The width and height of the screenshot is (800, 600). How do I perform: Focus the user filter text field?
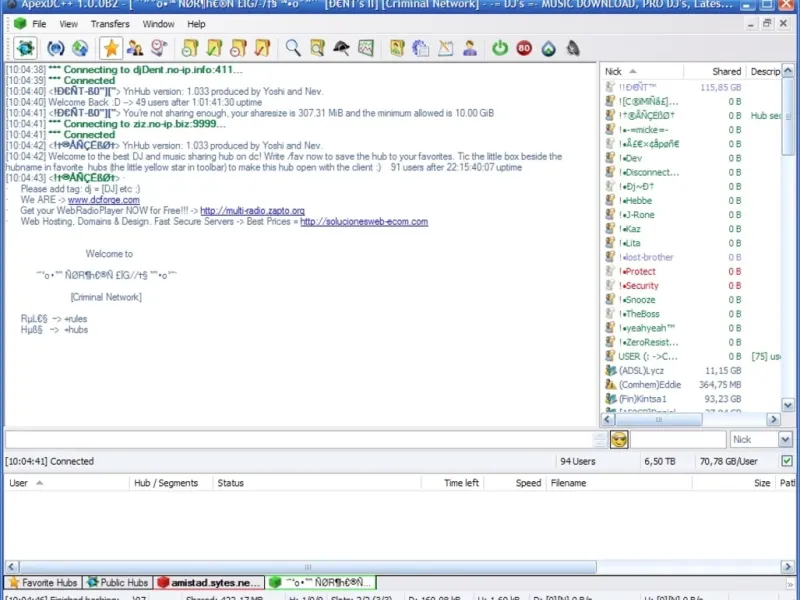678,439
